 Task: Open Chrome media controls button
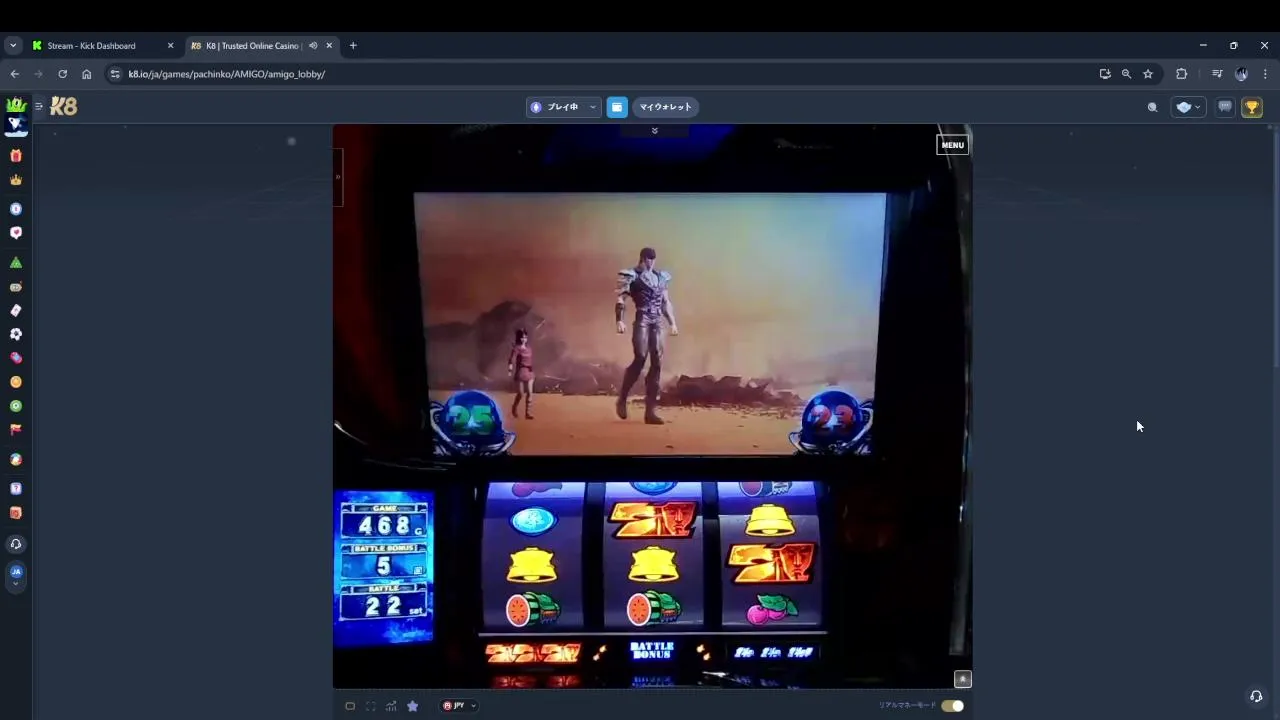pos(1217,74)
